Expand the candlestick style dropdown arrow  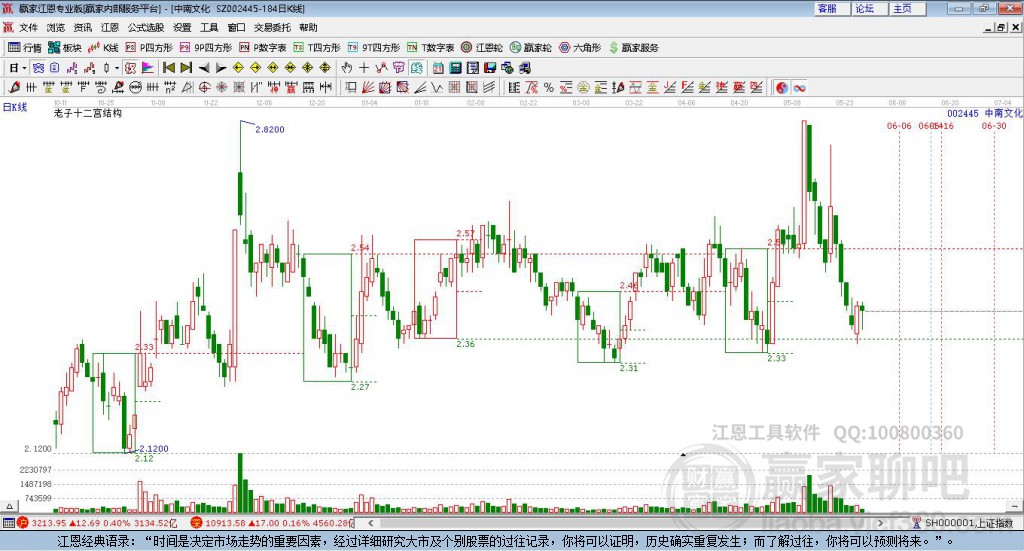(x=117, y=68)
